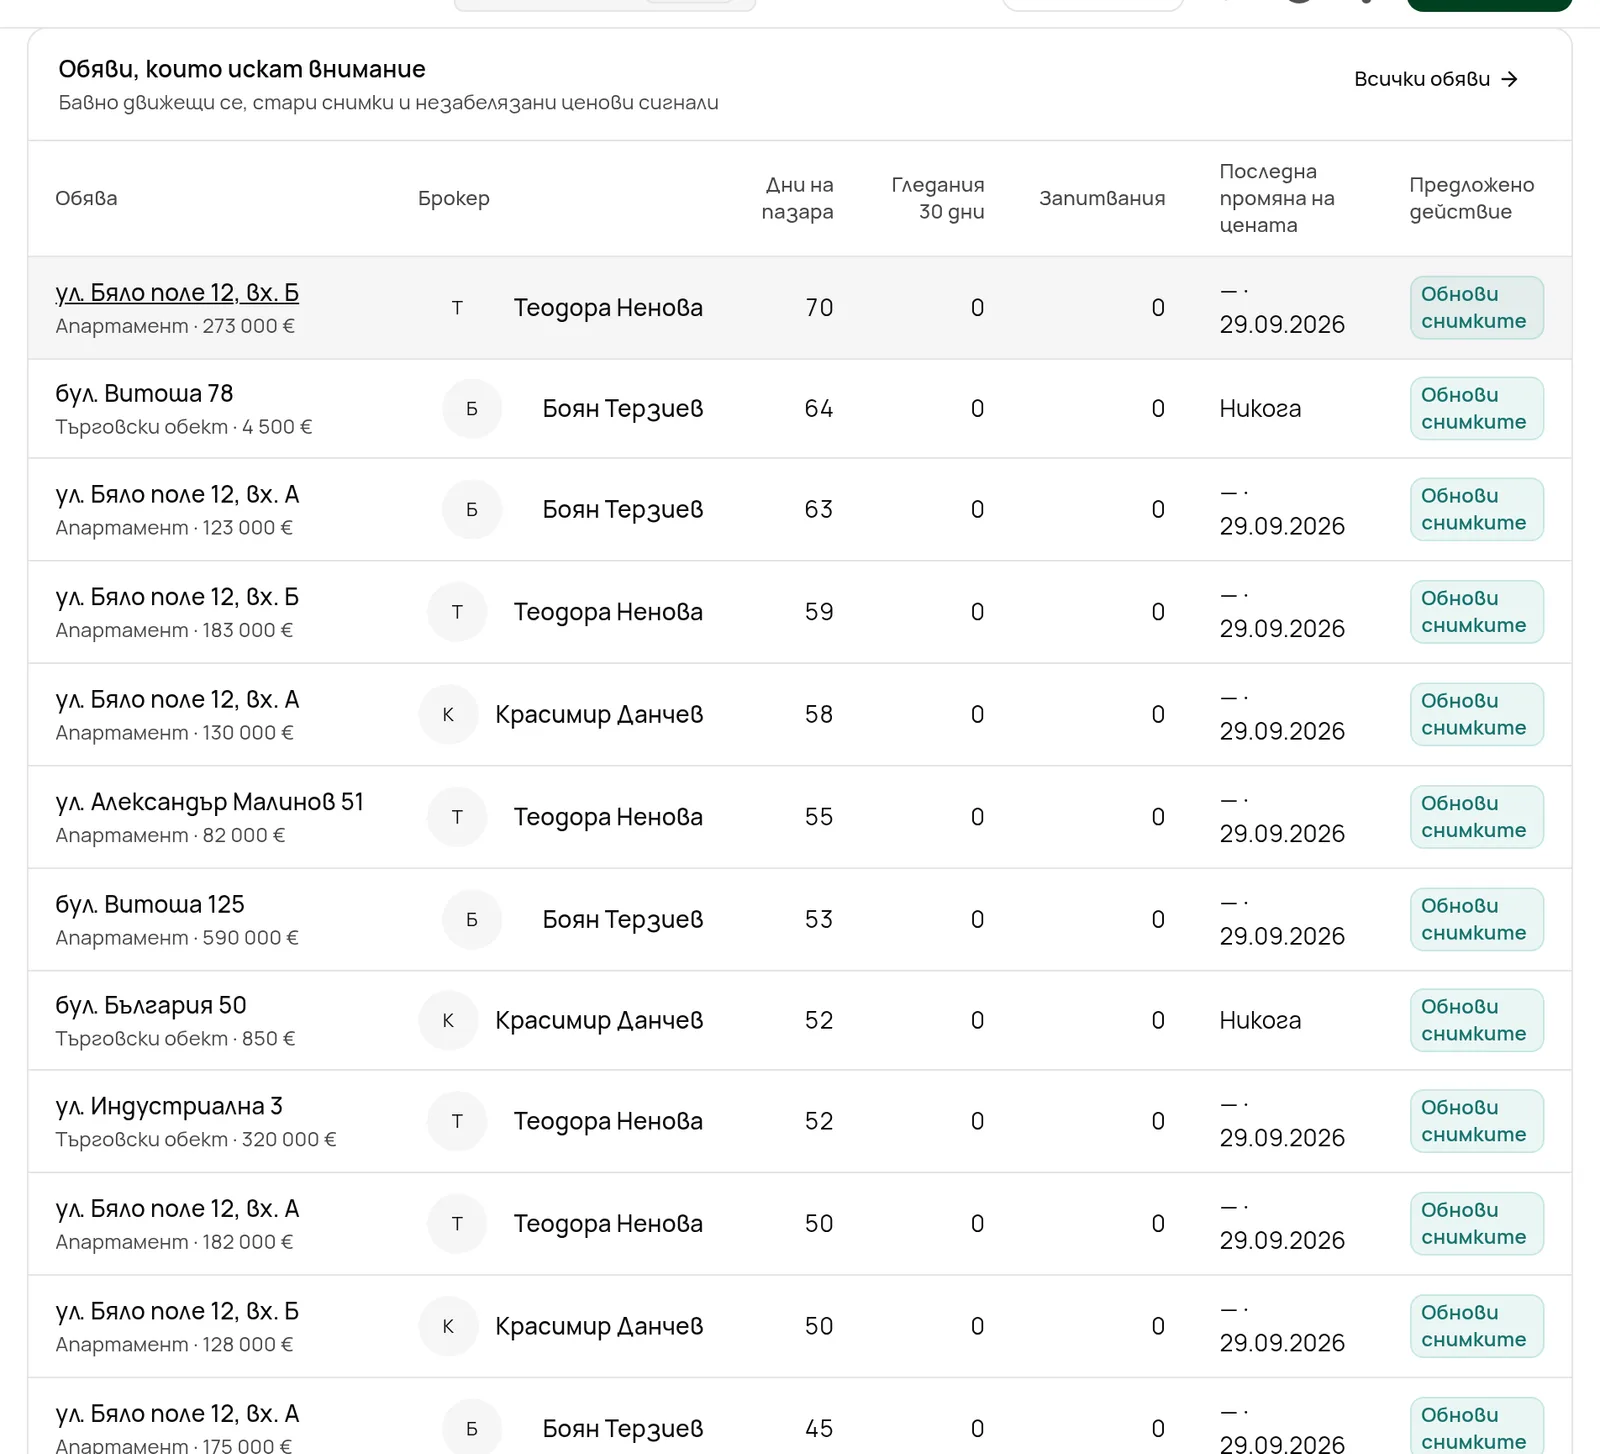Click the Т avatar in ул. Индустриална 3 row
Screen dimensions: 1600x1454
click(457, 1122)
